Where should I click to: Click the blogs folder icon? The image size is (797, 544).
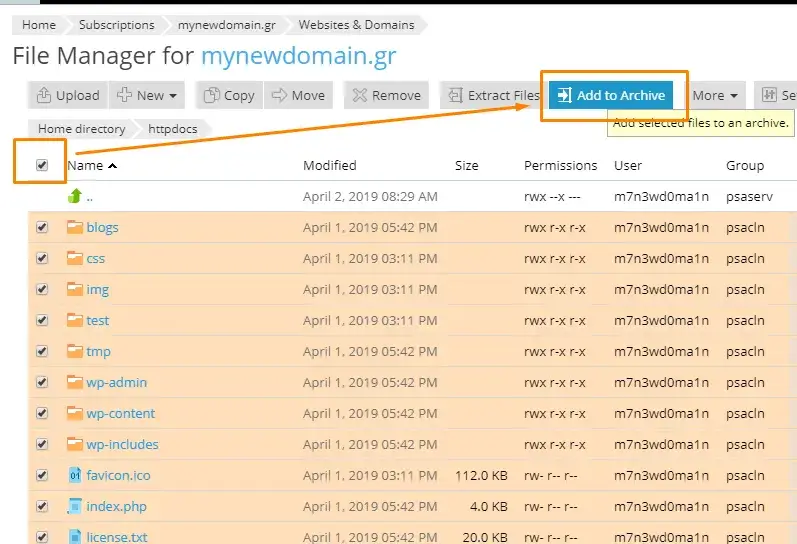pyautogui.click(x=75, y=227)
